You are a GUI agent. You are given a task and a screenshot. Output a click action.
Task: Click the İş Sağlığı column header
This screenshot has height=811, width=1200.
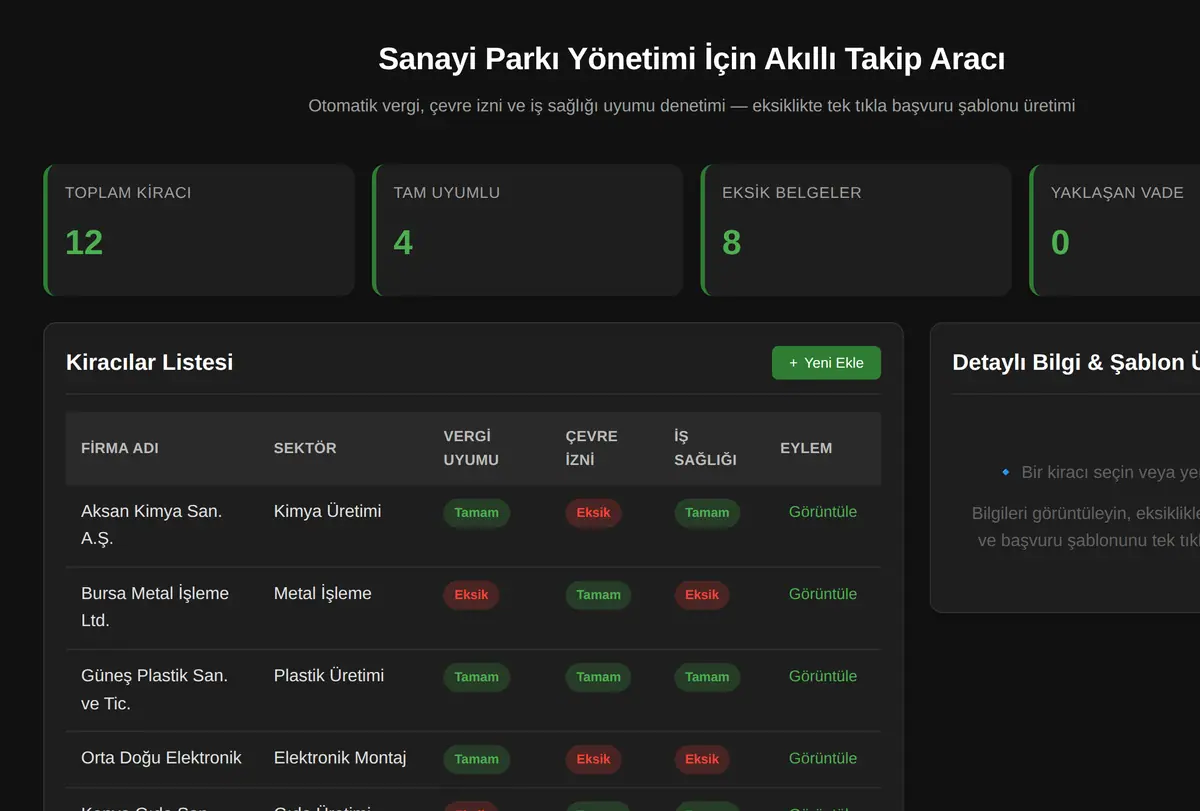pos(705,448)
